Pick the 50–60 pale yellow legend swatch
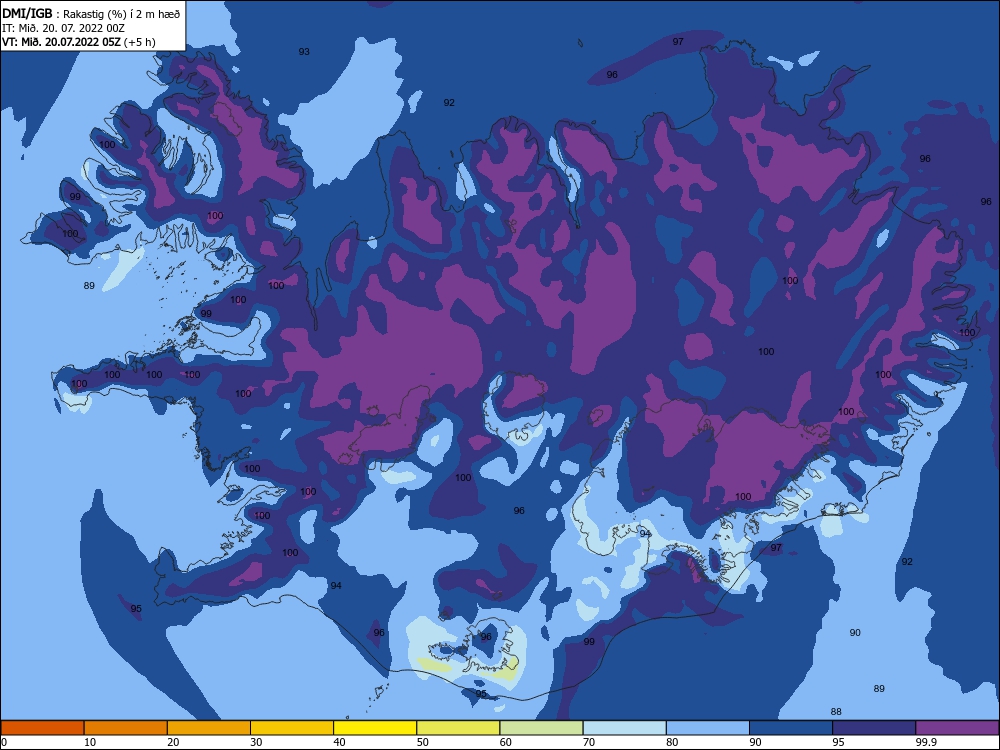The width and height of the screenshot is (1000, 750). 459,728
